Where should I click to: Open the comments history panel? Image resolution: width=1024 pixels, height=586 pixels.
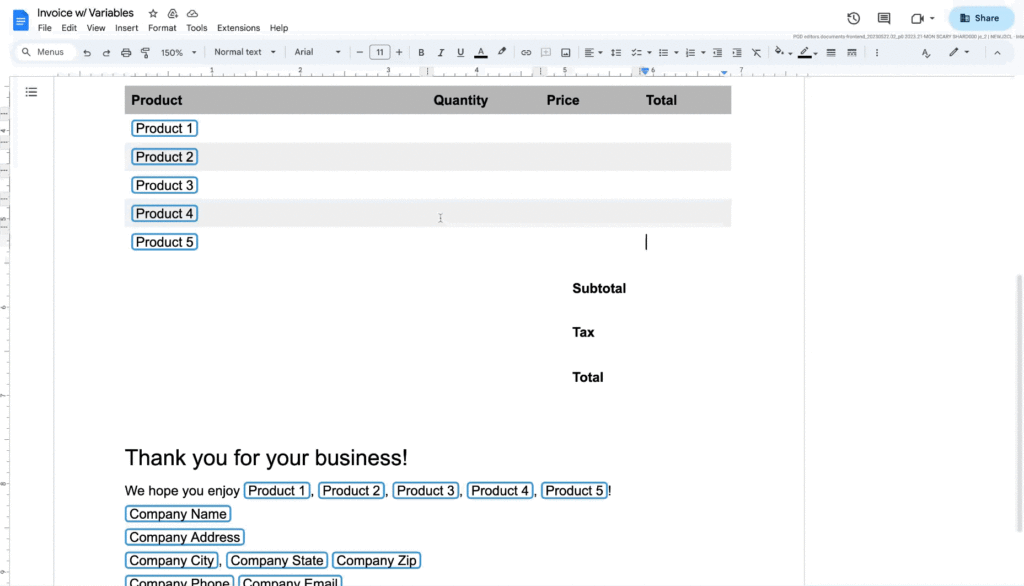click(x=884, y=18)
